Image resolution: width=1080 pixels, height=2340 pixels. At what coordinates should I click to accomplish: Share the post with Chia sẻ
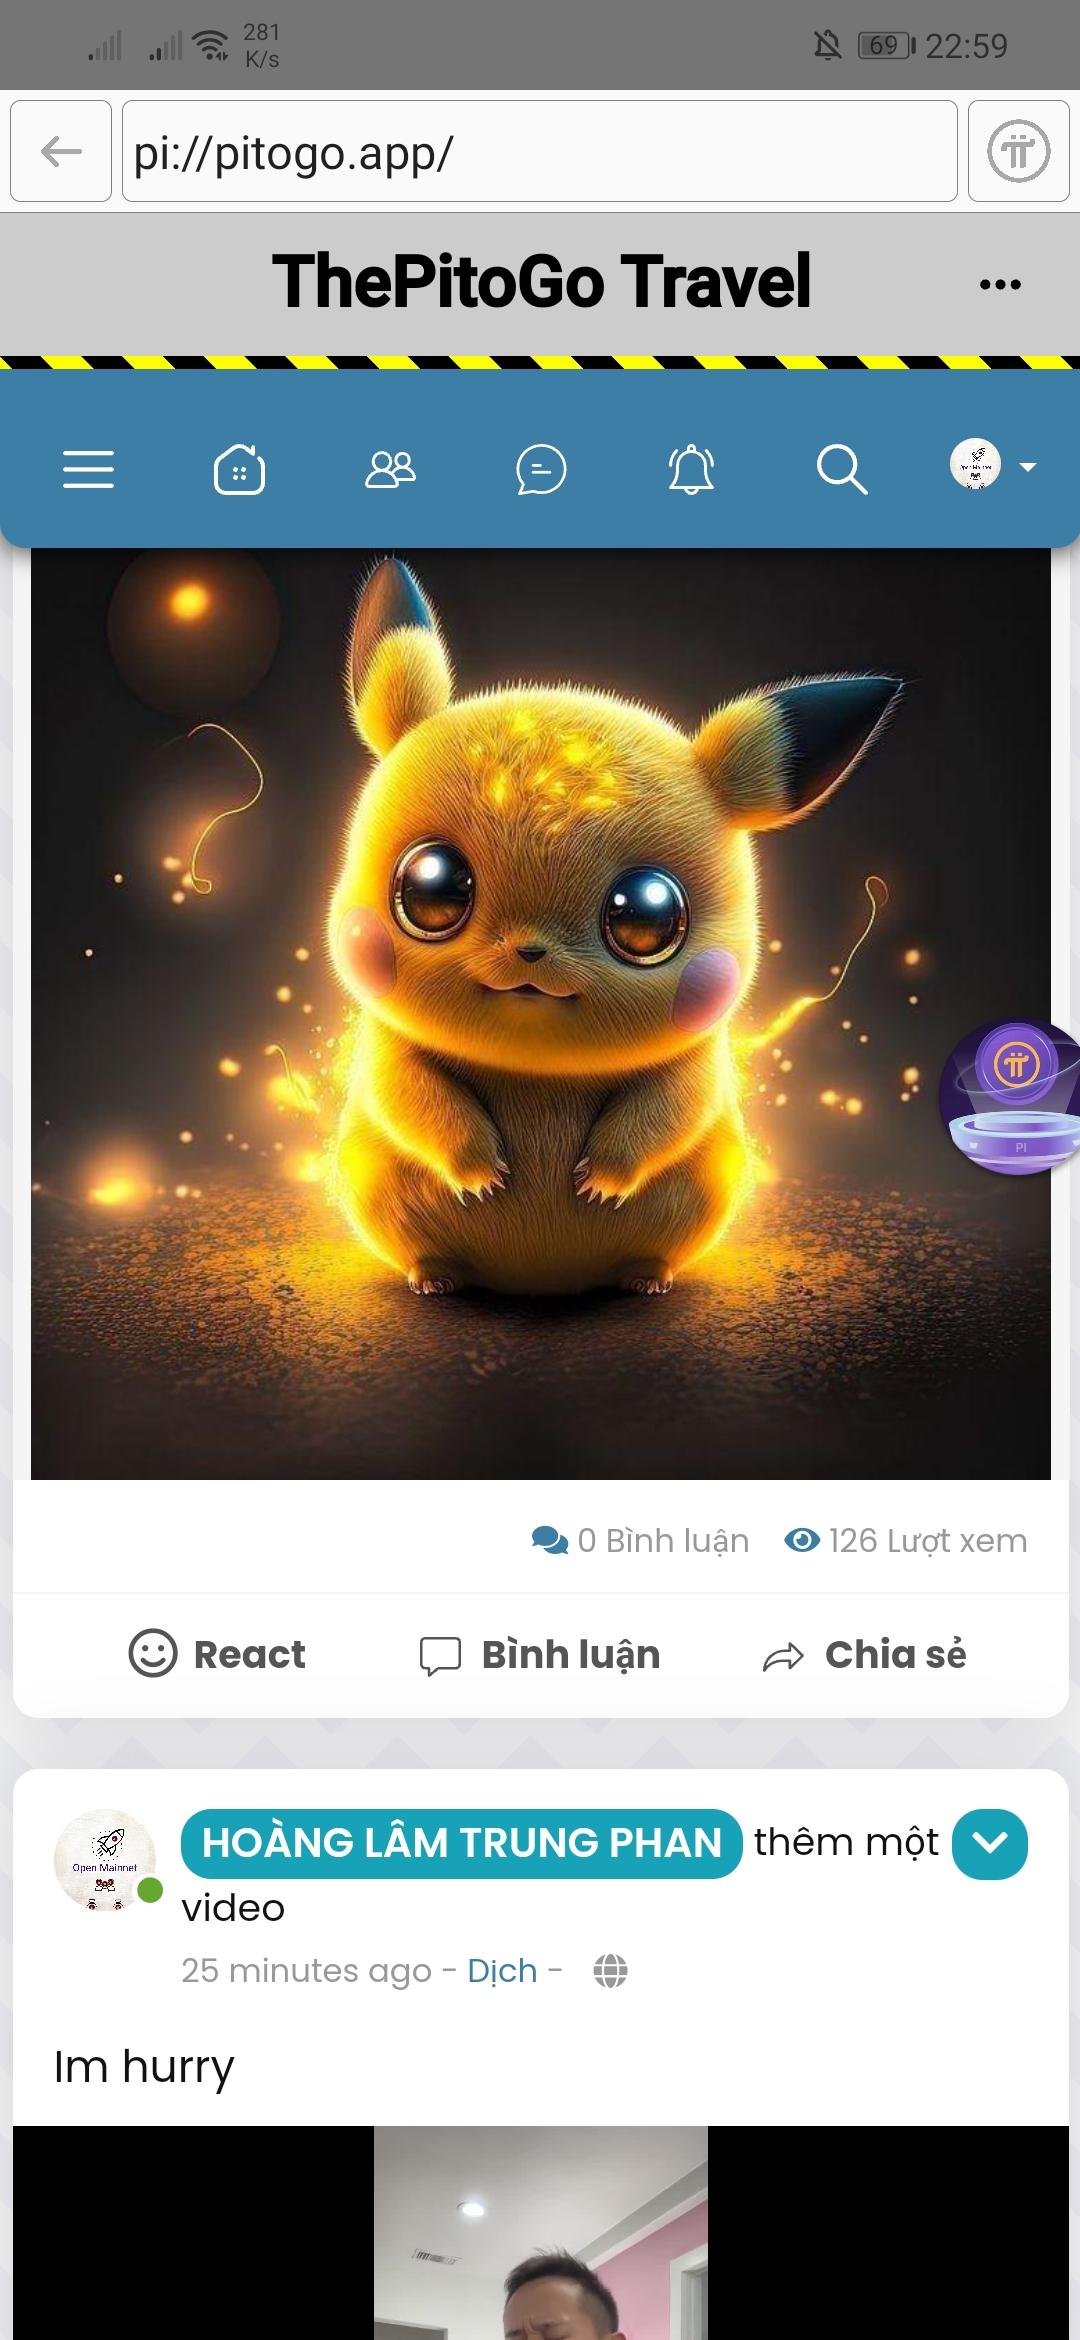tap(865, 1655)
